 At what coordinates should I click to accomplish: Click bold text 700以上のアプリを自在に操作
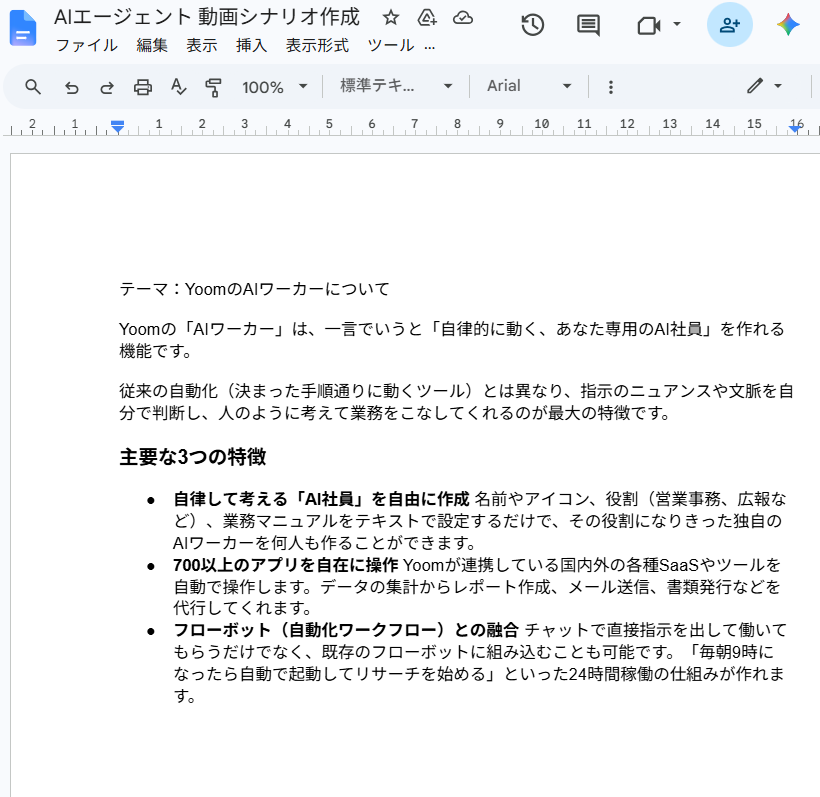[286, 565]
